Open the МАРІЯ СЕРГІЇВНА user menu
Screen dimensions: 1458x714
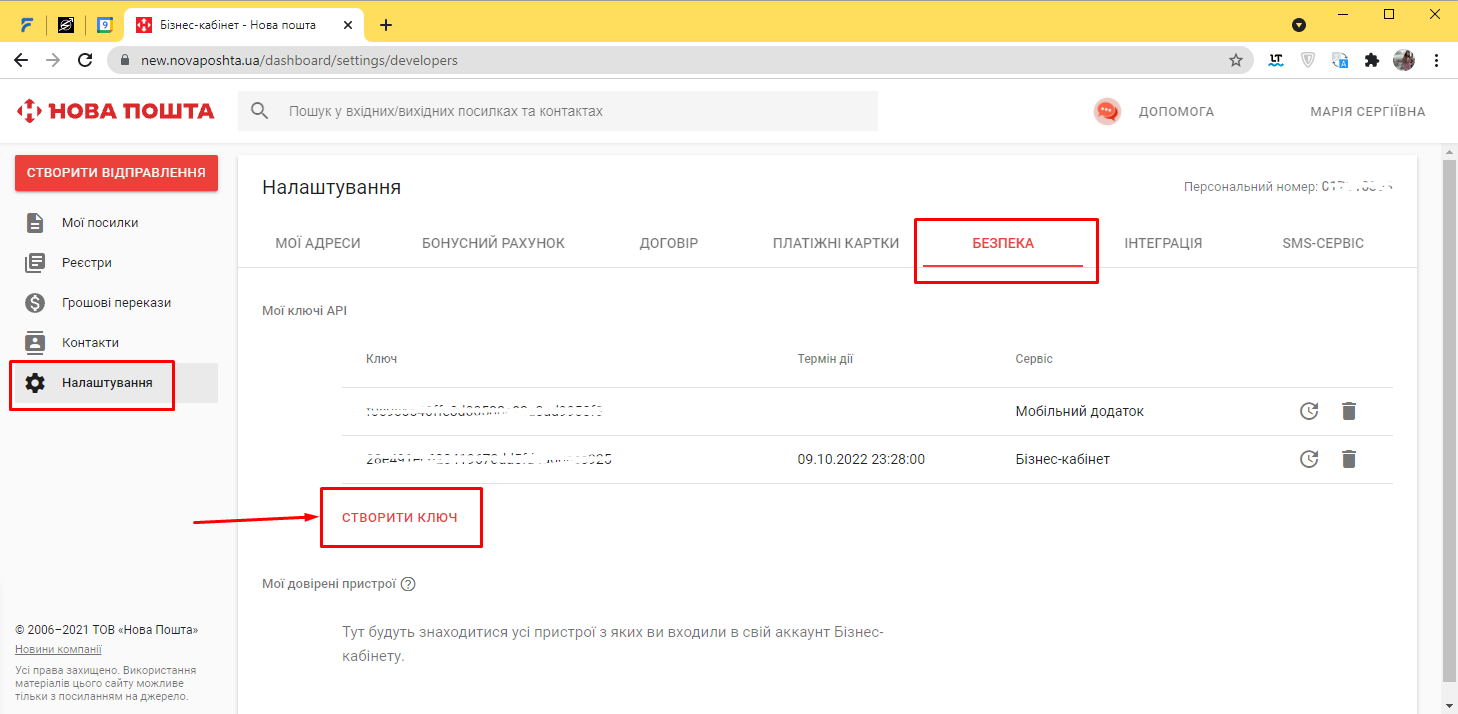(x=1367, y=111)
